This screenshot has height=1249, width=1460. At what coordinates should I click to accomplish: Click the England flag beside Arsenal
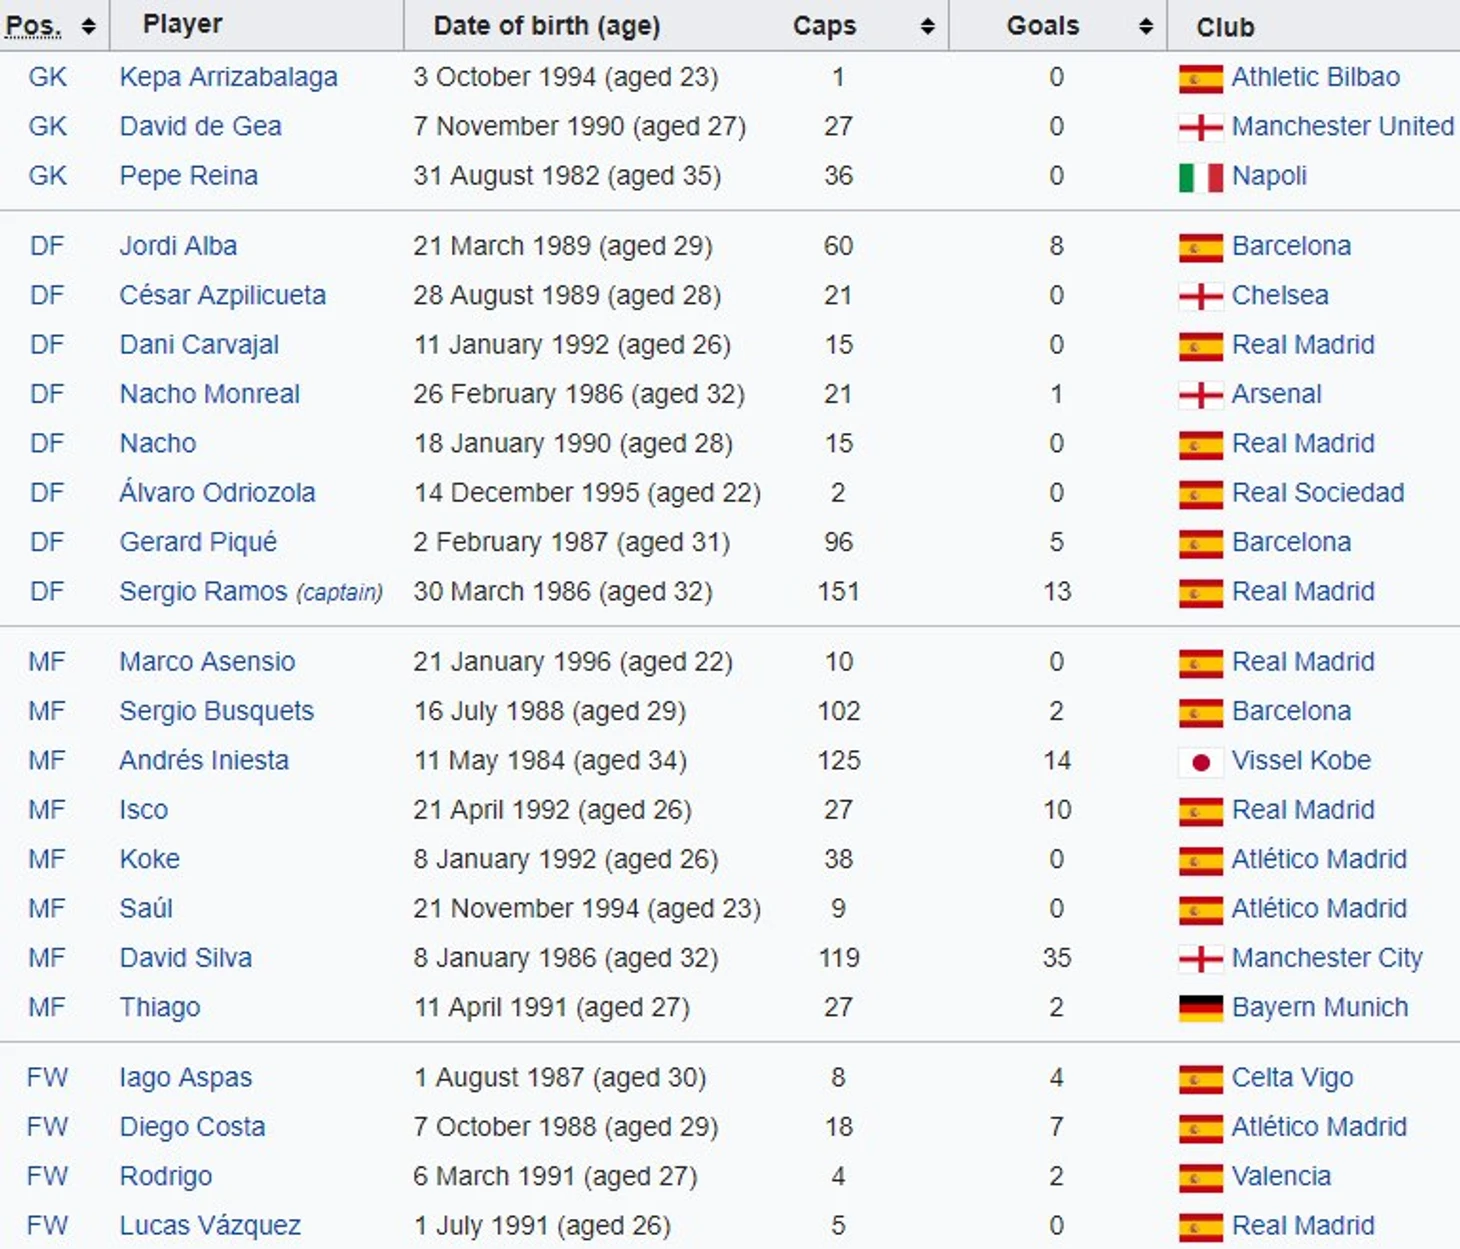1200,395
